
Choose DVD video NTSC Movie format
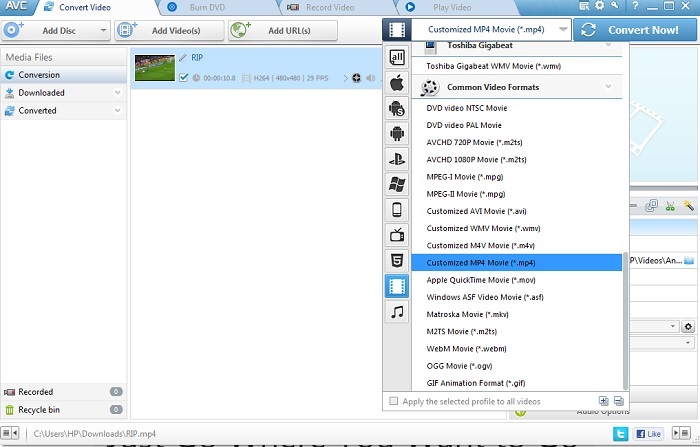pos(517,108)
